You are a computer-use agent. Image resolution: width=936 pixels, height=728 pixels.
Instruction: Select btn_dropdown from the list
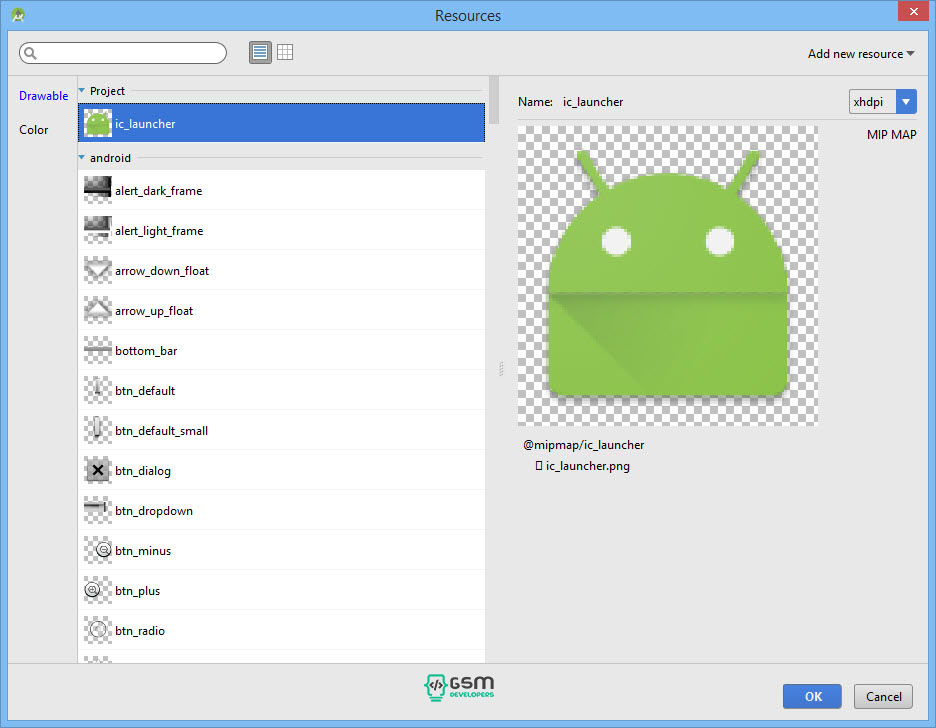[281, 510]
